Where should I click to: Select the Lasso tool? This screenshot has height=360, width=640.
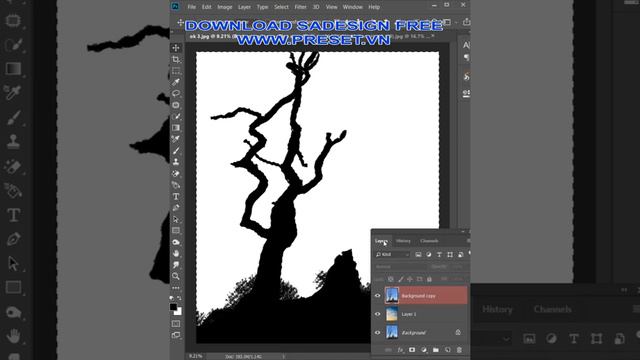(x=176, y=93)
